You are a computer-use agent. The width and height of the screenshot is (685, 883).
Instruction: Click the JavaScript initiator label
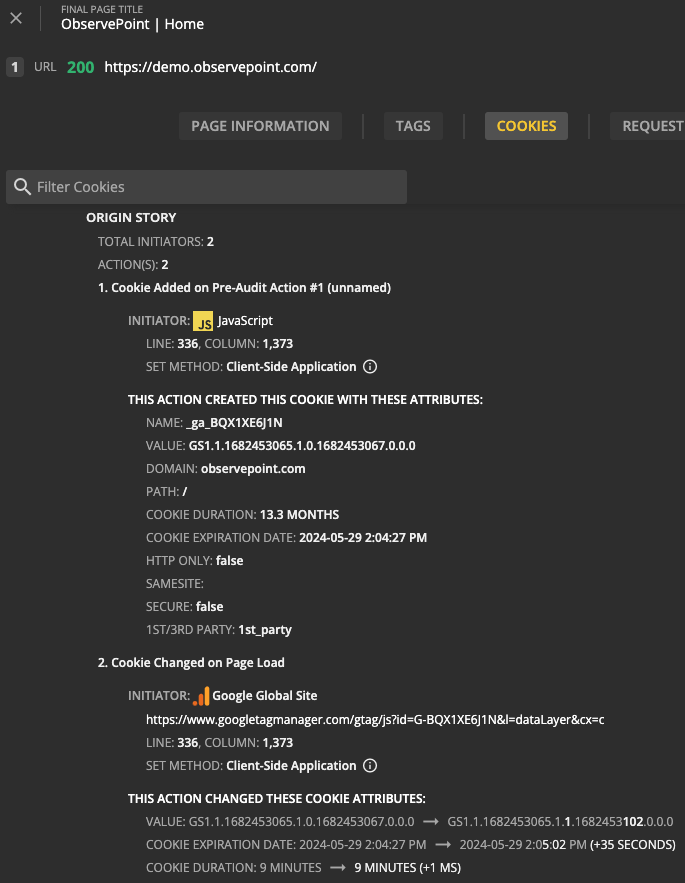click(x=245, y=321)
